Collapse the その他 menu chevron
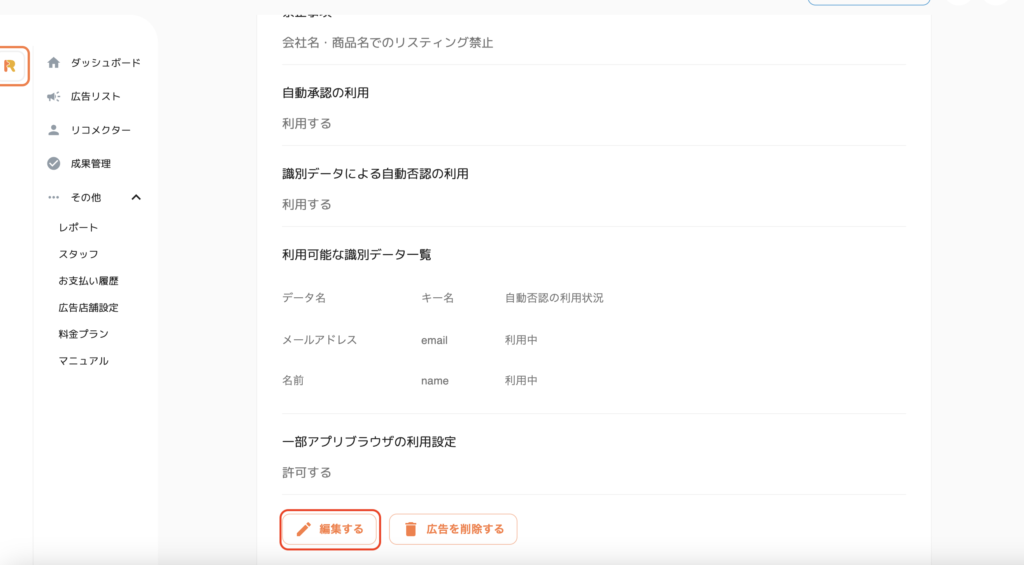The width and height of the screenshot is (1024, 565). [x=136, y=197]
